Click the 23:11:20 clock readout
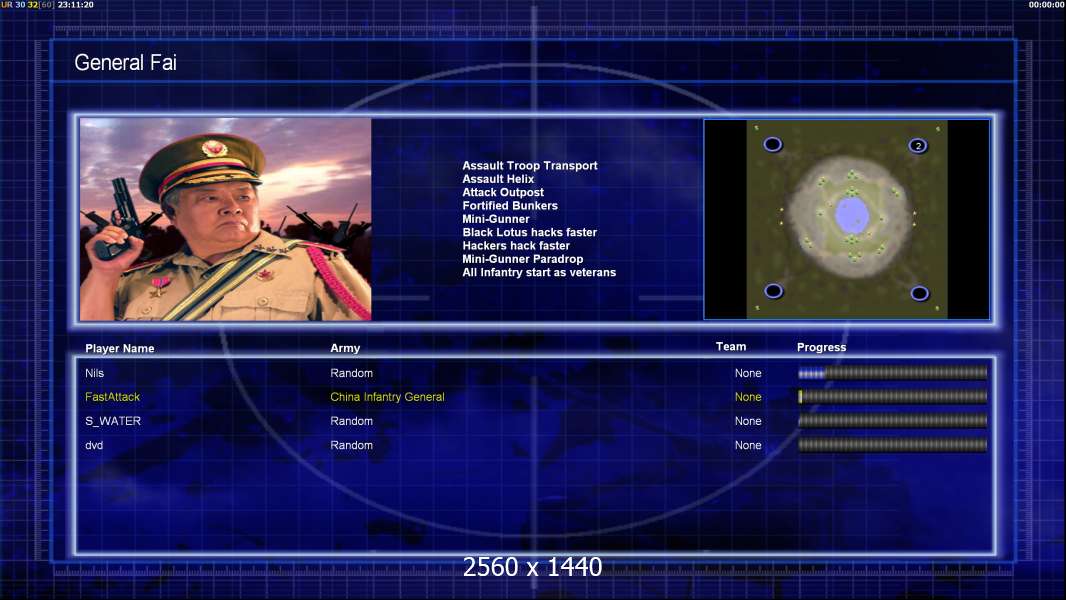The image size is (1066, 600). tap(75, 5)
